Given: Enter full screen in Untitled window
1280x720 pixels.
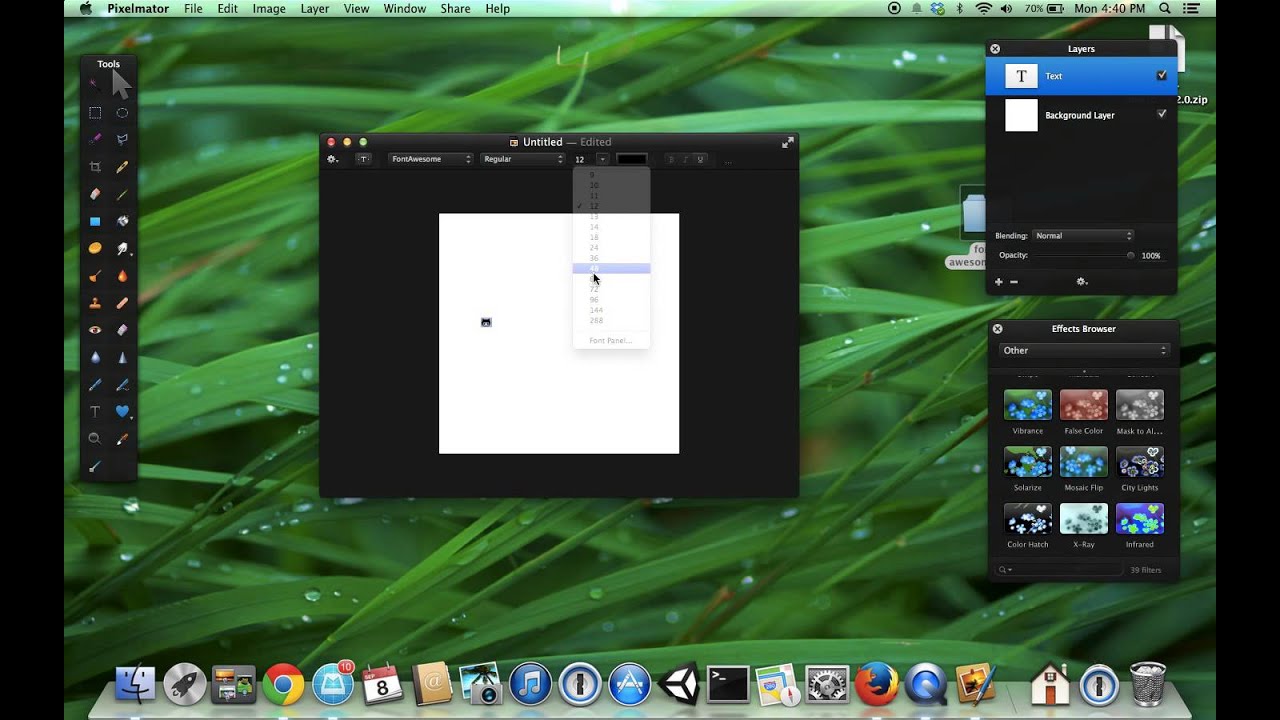Looking at the screenshot, I should (x=787, y=143).
